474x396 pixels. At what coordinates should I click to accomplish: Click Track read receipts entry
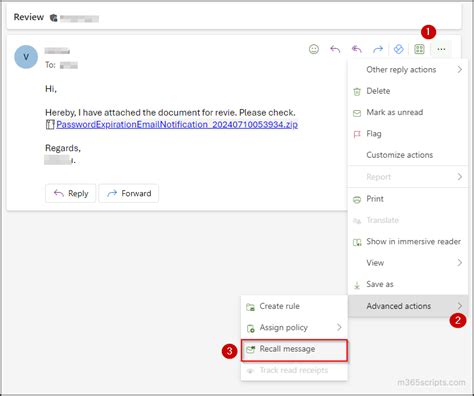click(x=294, y=370)
